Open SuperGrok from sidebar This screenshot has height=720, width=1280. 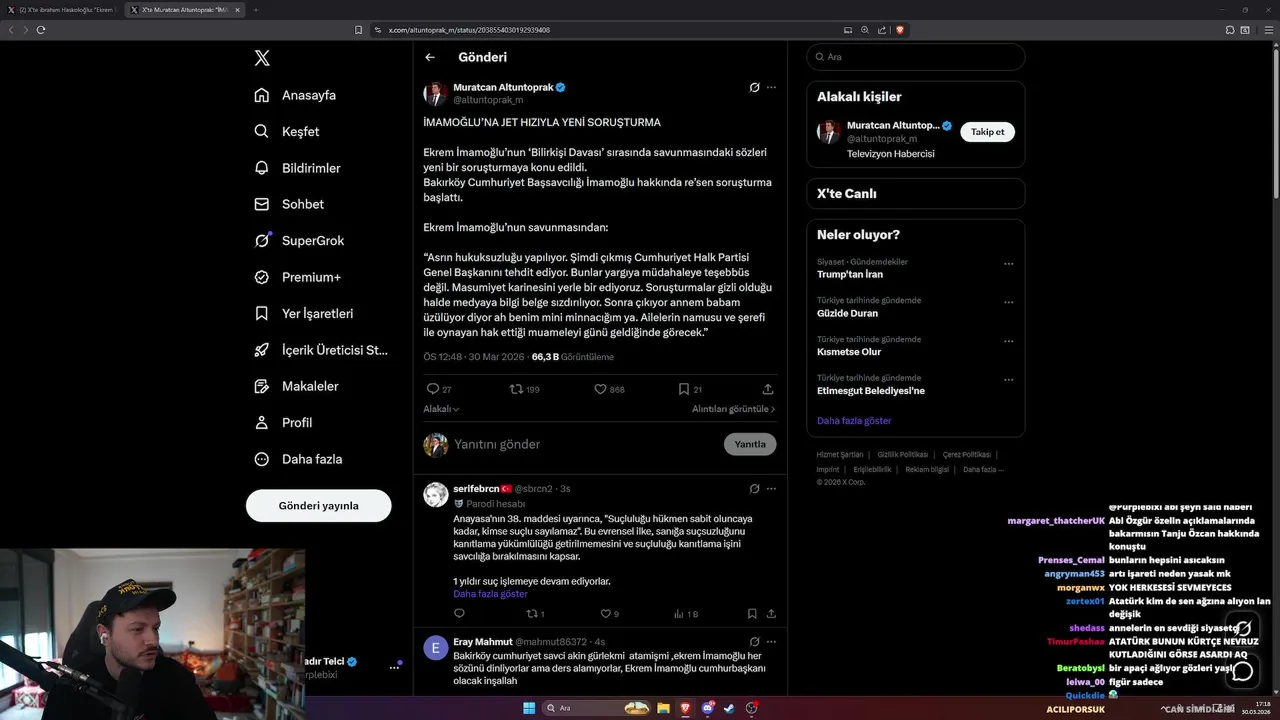coord(299,241)
